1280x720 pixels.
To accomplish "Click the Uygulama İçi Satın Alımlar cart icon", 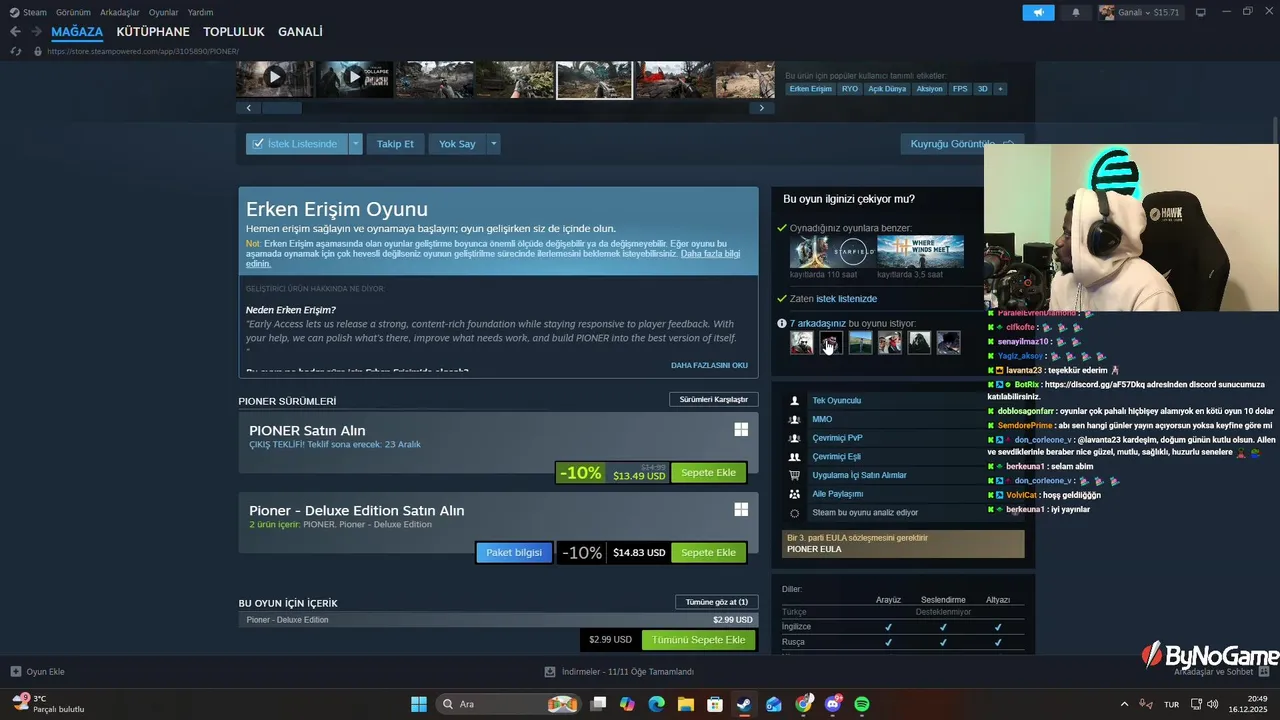I will pos(794,475).
